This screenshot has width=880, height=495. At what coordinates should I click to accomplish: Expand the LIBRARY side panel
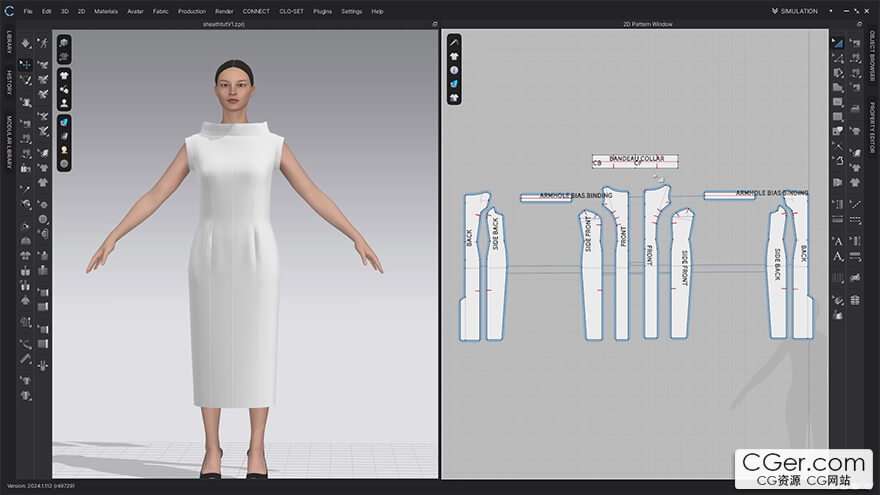point(9,42)
